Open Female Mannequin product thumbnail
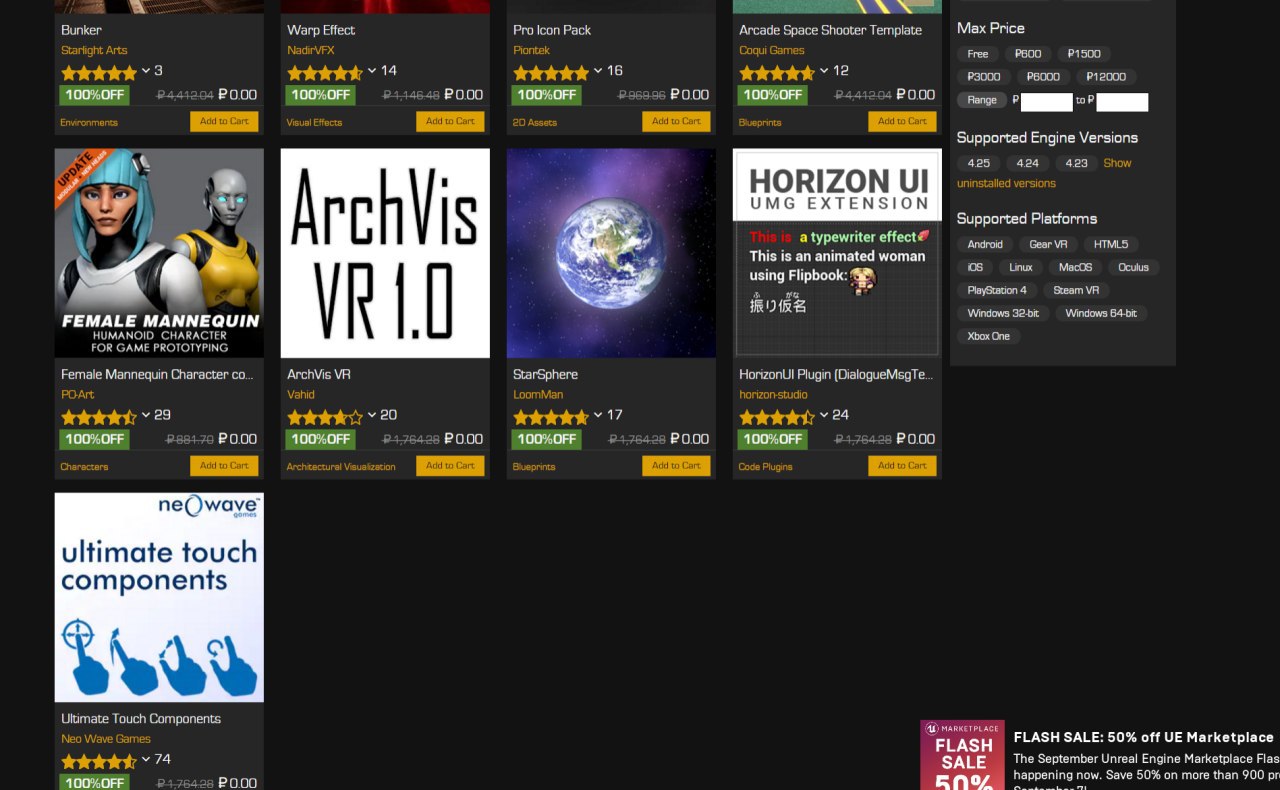1280x790 pixels. 159,253
